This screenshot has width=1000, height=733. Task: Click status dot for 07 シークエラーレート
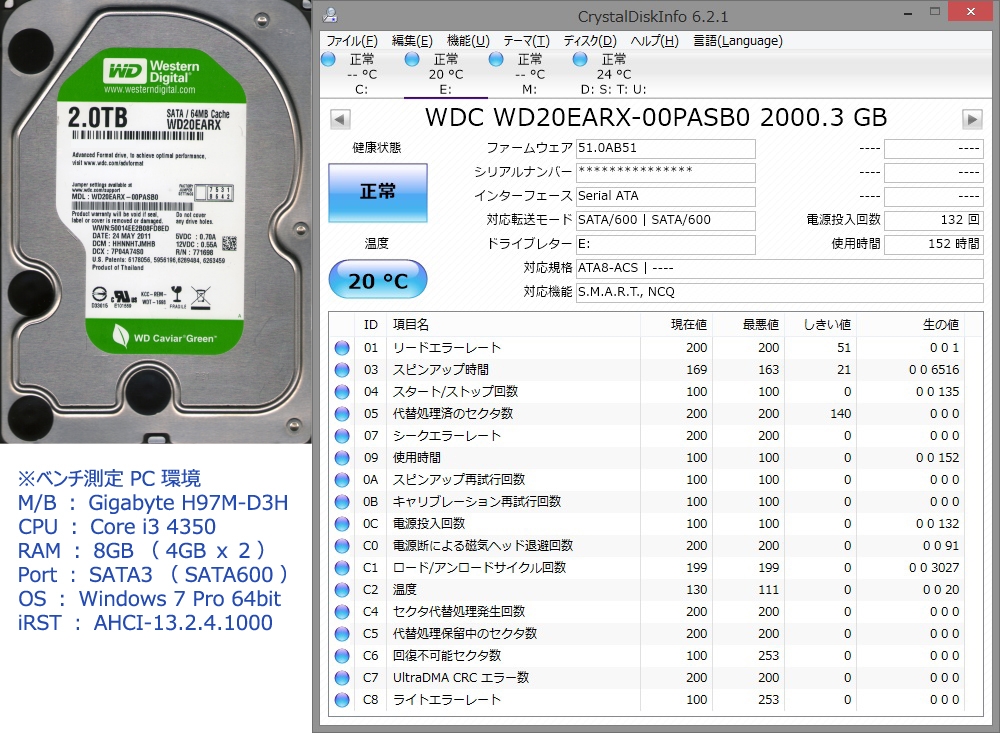coord(342,436)
